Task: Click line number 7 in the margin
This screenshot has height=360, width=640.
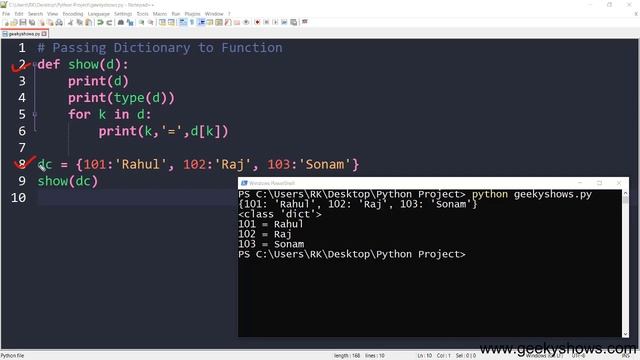Action: [x=22, y=147]
